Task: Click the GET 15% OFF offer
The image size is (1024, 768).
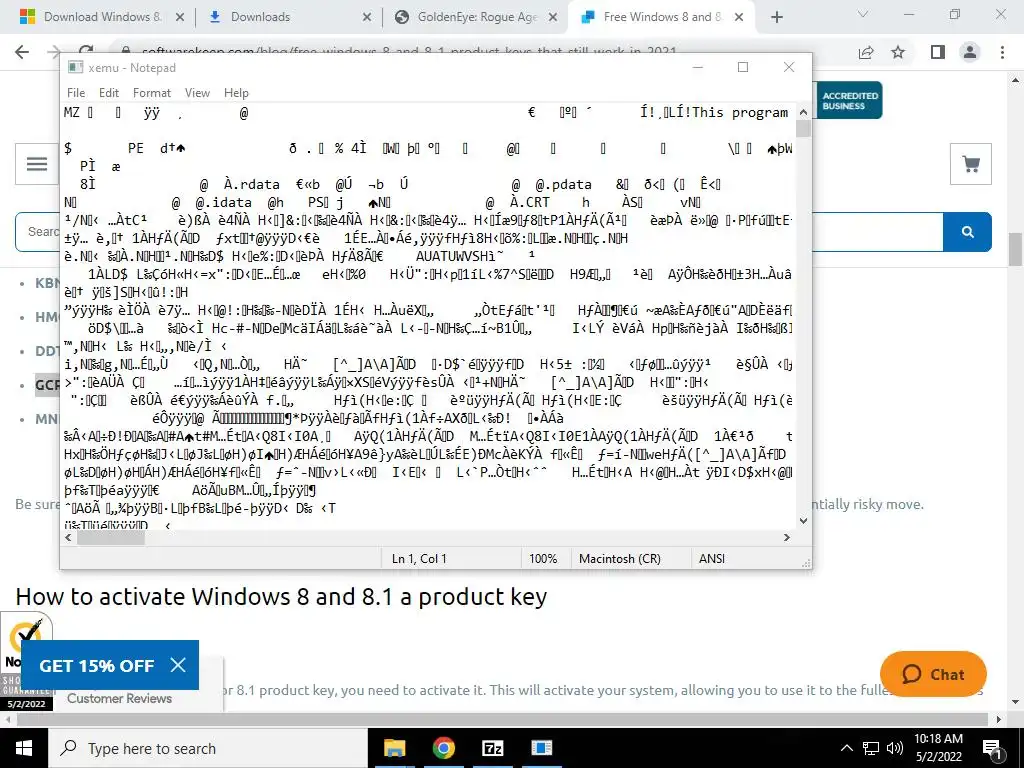Action: click(x=97, y=665)
